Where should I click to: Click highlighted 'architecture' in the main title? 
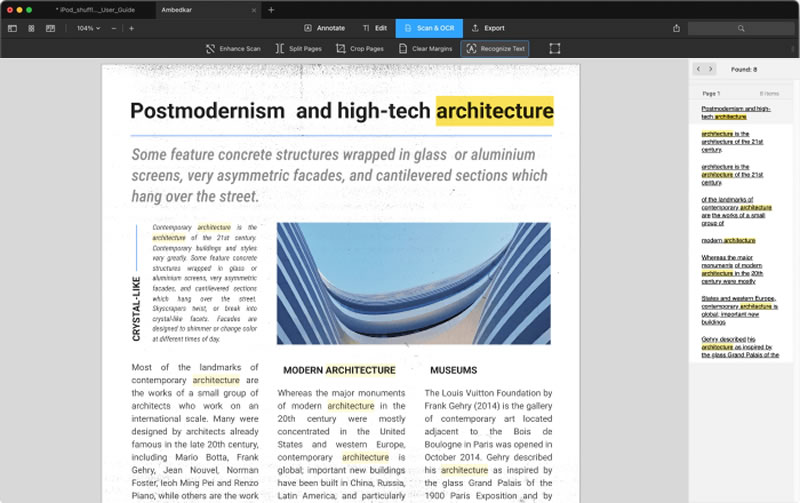[x=494, y=111]
